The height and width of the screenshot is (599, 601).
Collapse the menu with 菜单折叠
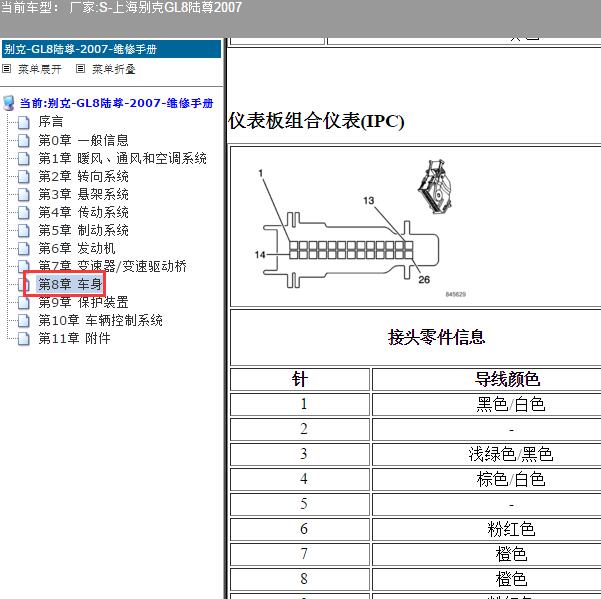point(114,69)
